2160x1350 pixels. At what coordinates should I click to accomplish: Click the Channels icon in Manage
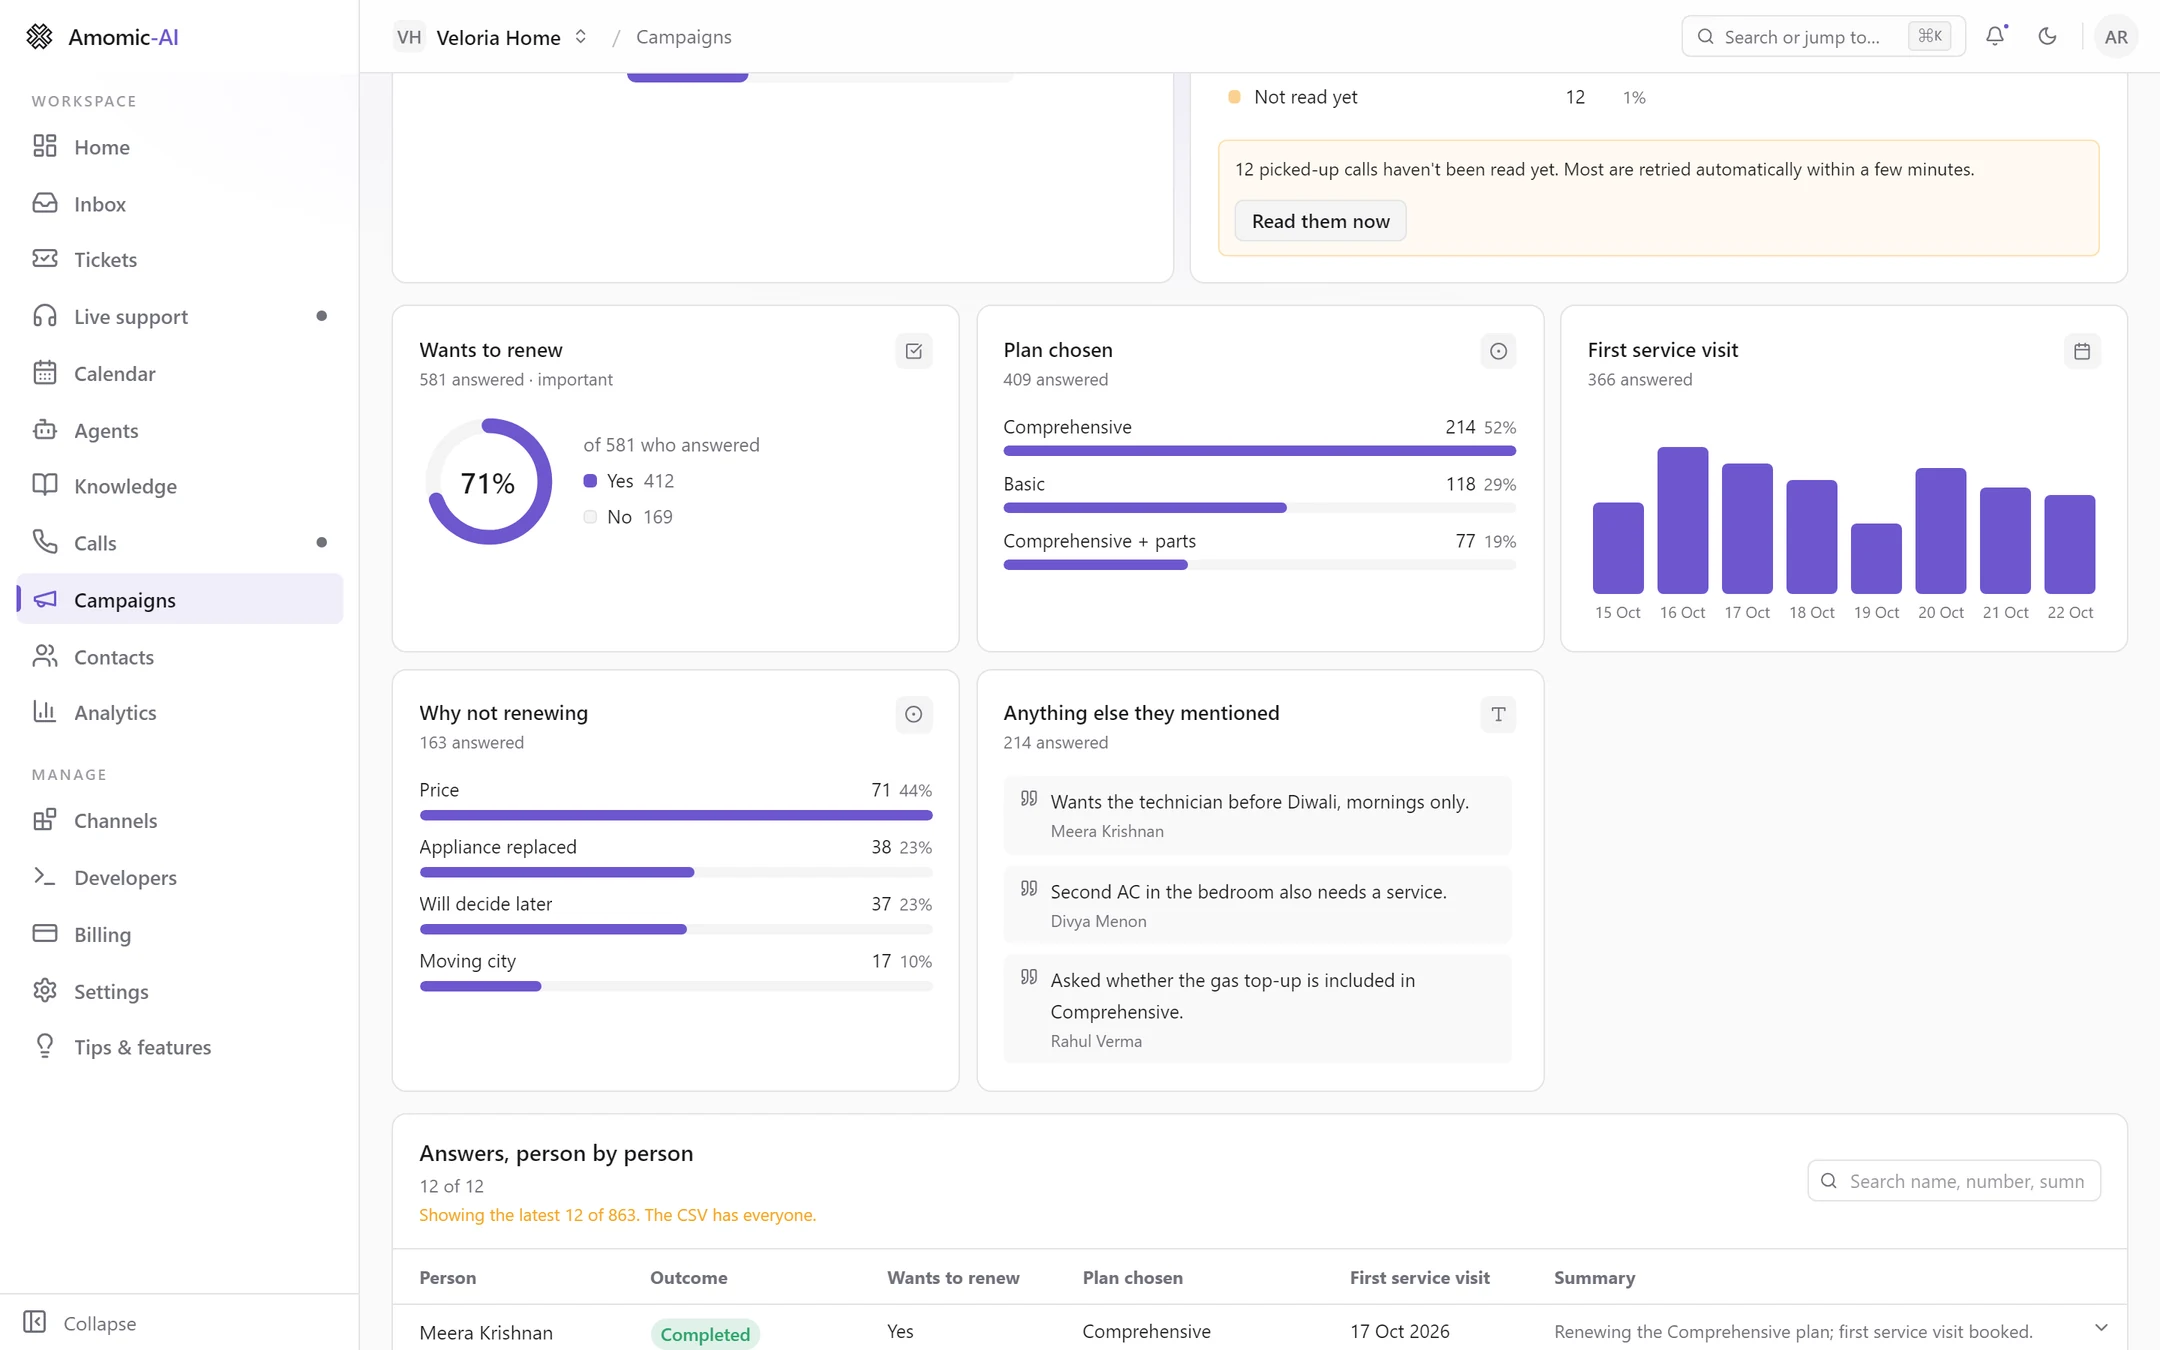pos(45,820)
